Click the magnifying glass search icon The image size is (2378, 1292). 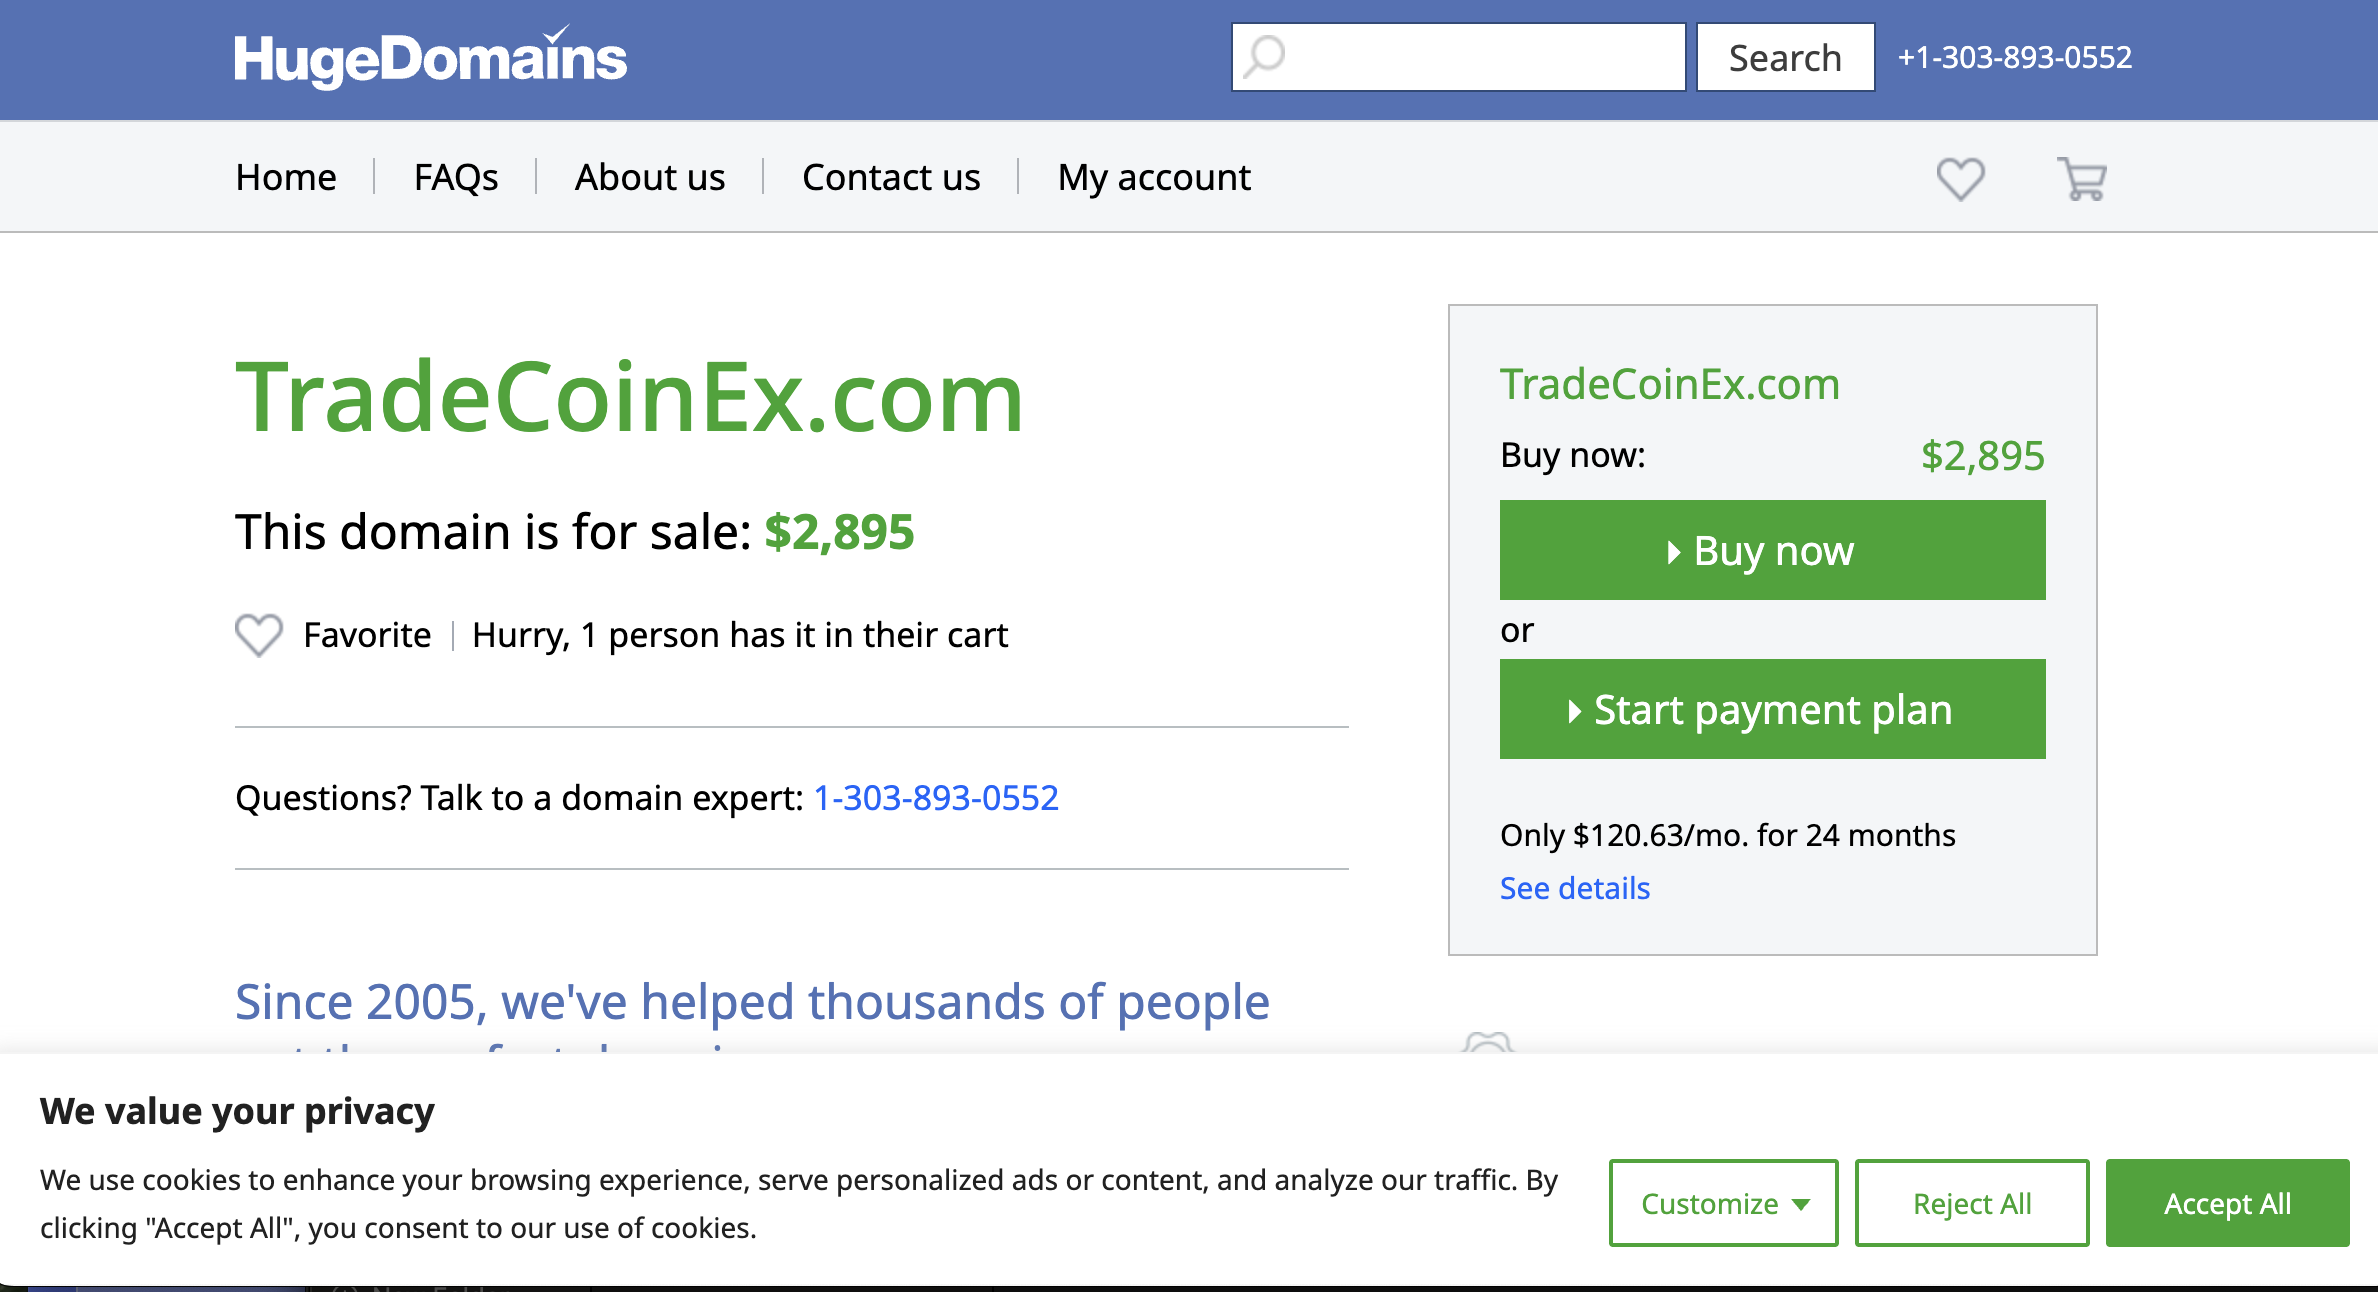tap(1265, 57)
